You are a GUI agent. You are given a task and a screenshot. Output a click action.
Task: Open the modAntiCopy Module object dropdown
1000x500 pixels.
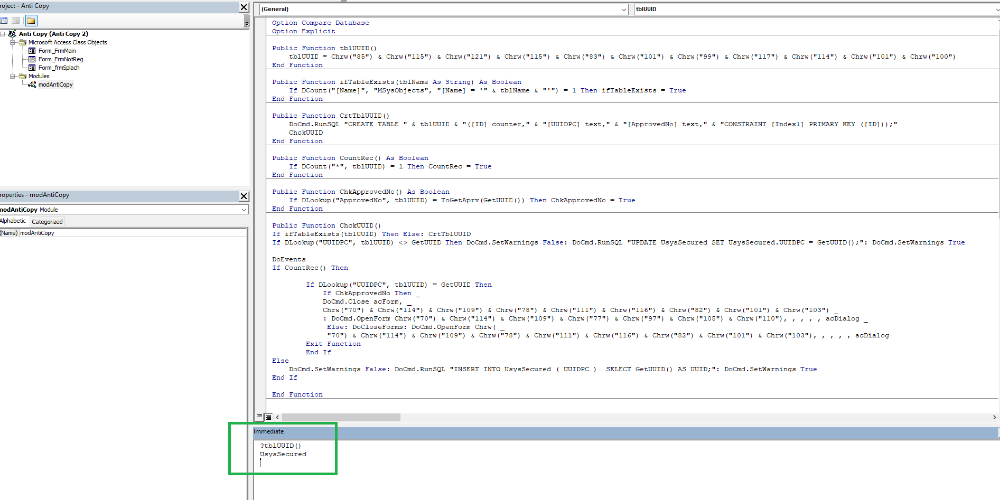click(244, 210)
